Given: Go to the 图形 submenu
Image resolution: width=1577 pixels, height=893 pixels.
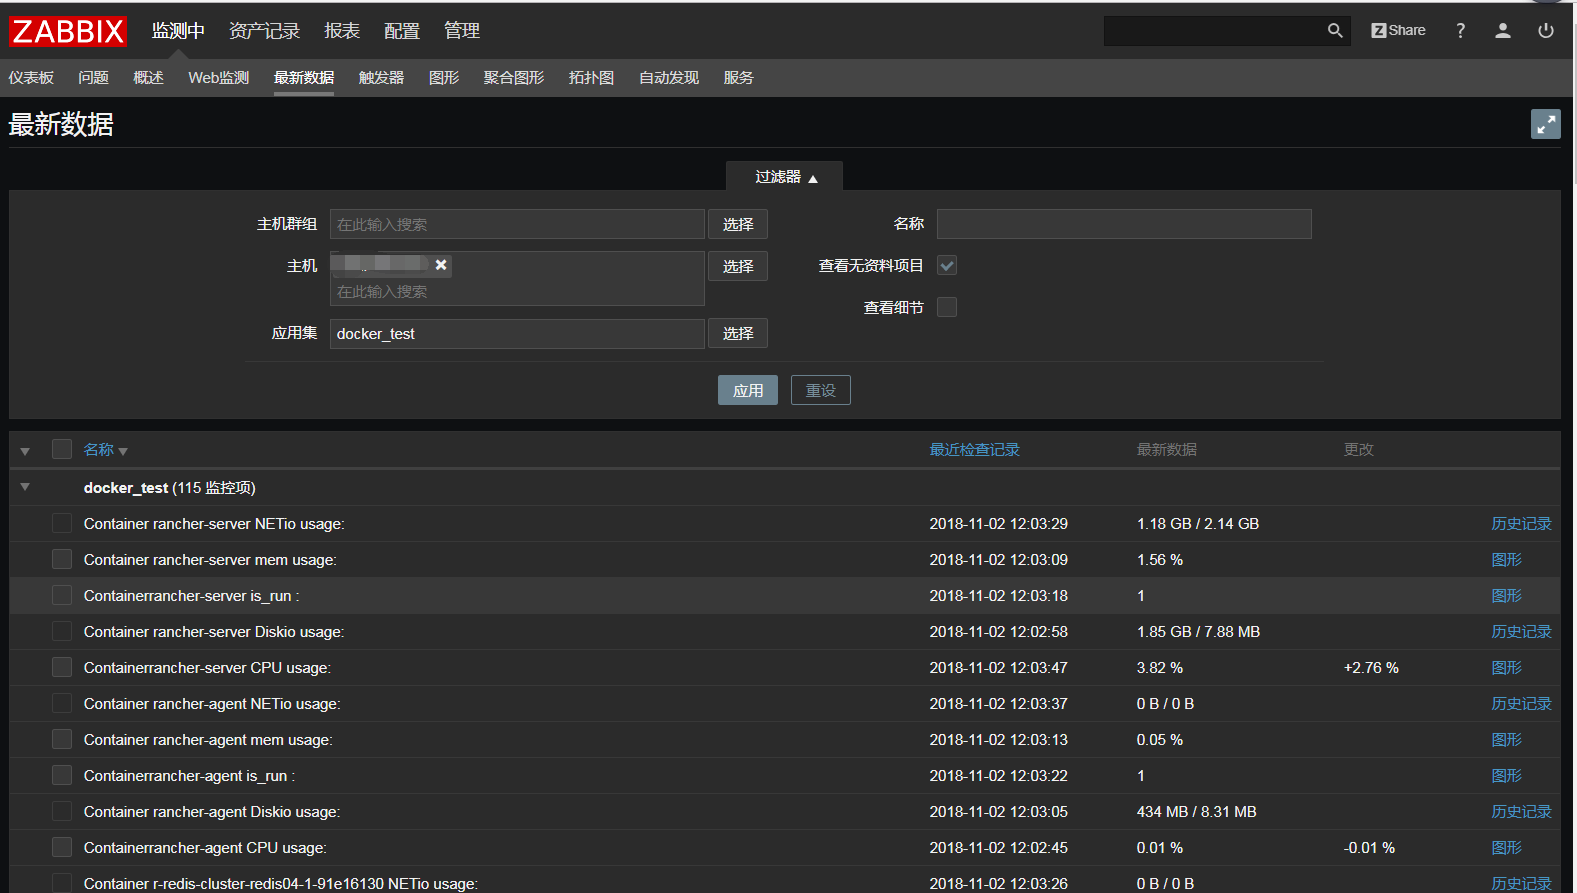Looking at the screenshot, I should (x=444, y=78).
